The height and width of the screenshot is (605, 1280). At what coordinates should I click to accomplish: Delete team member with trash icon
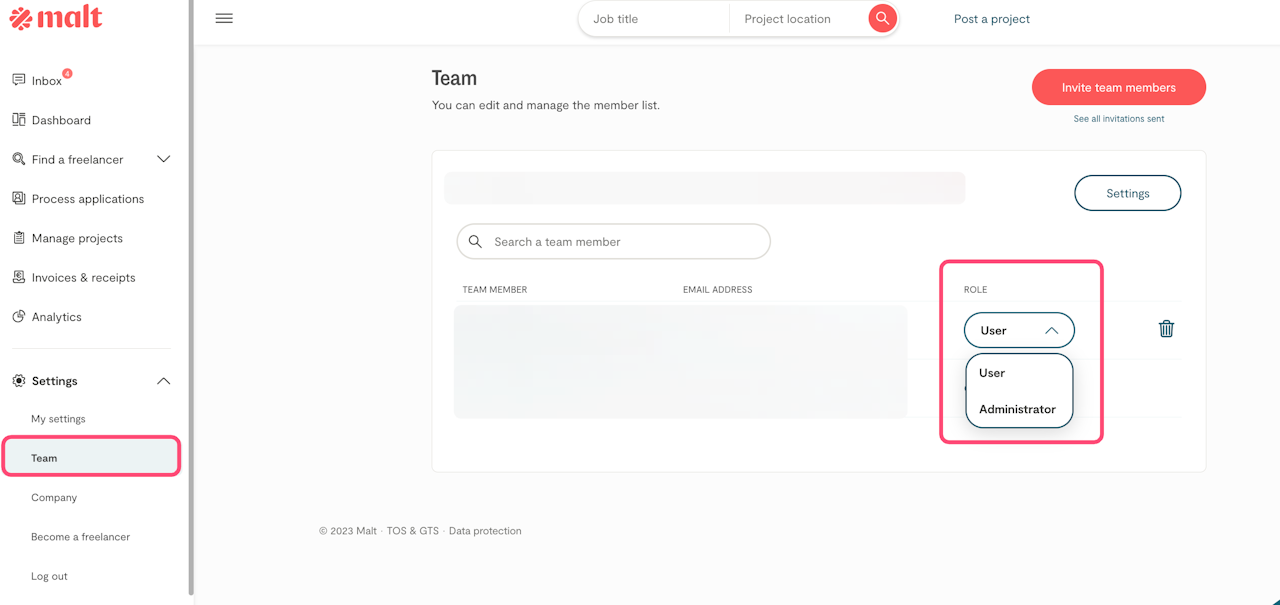(x=1166, y=329)
